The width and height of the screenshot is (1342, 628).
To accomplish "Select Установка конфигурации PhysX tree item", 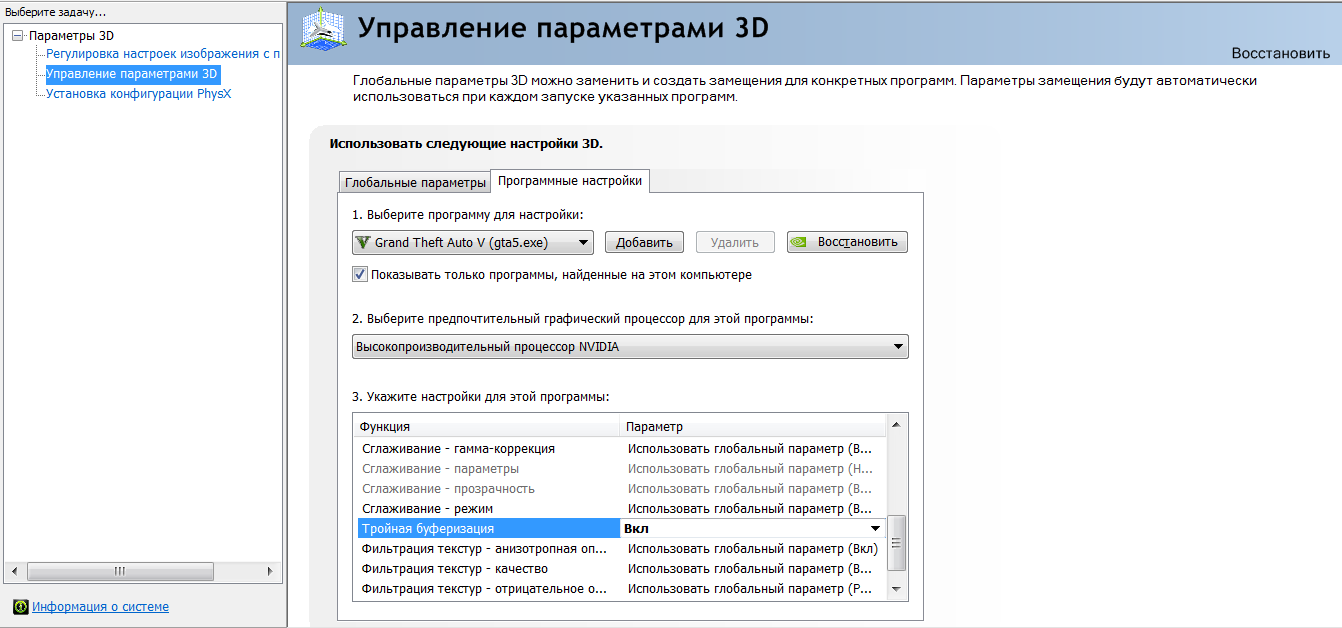I will coord(139,94).
